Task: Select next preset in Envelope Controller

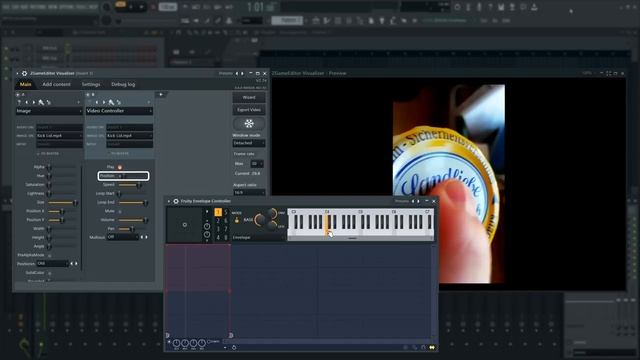Action: tap(418, 201)
